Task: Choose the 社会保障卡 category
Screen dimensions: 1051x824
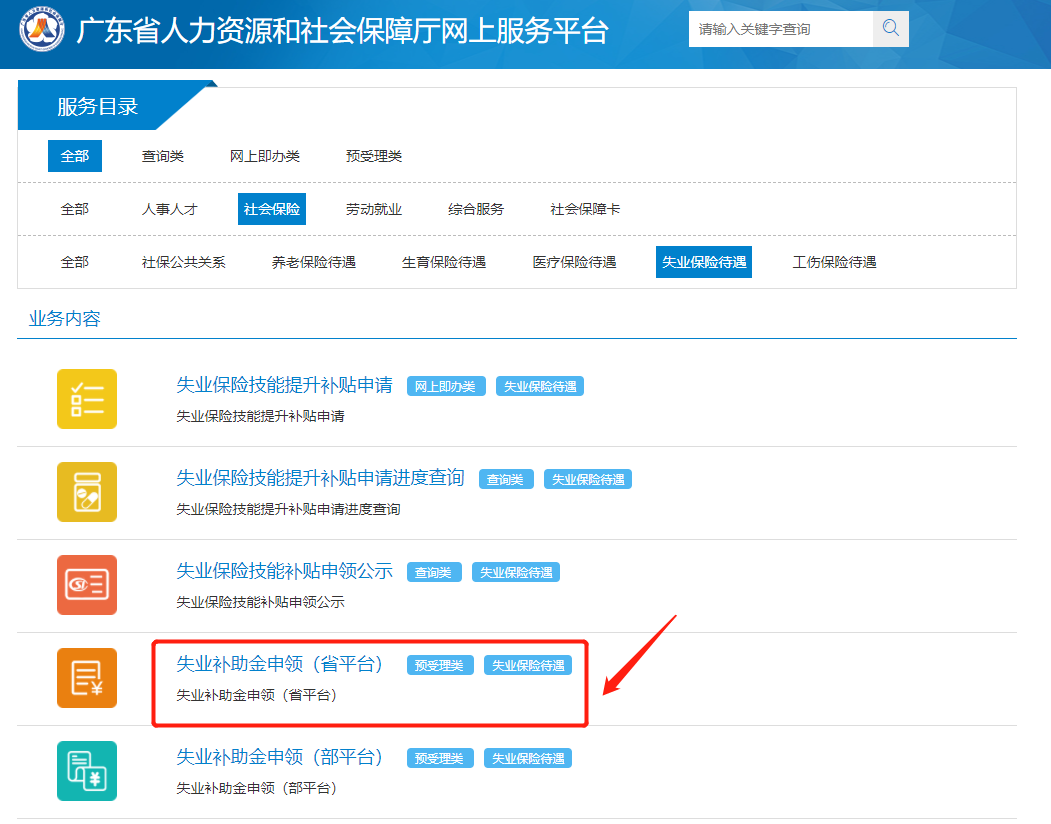Action: [585, 209]
